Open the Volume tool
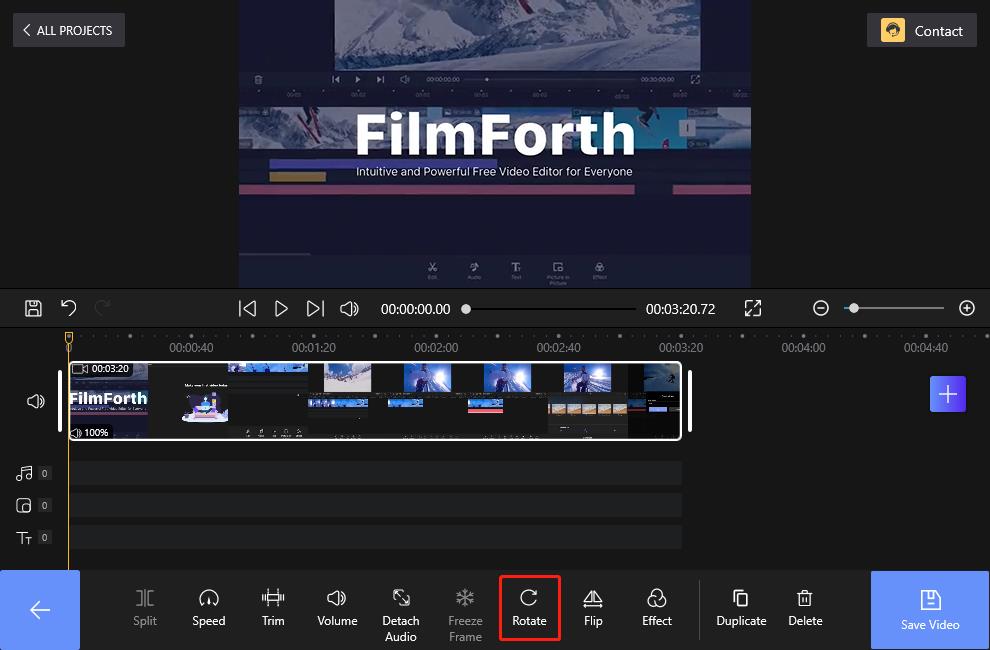 point(337,608)
